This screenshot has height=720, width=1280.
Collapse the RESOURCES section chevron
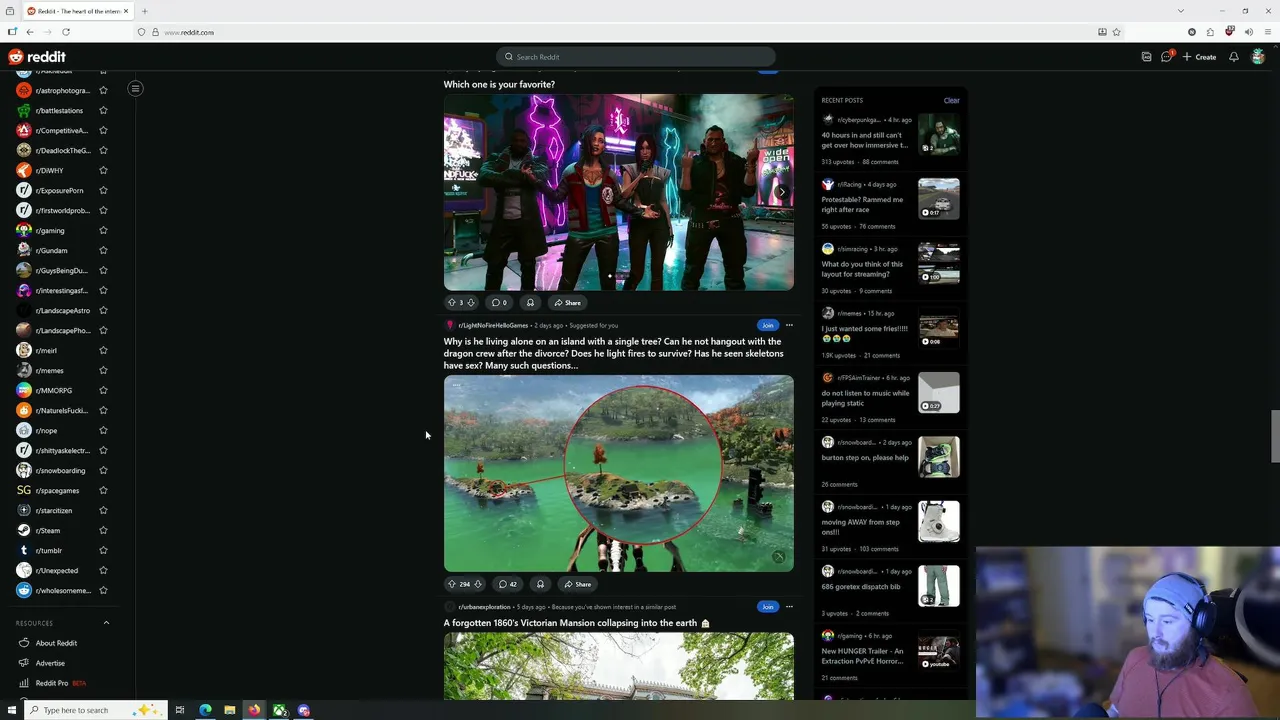(x=106, y=623)
